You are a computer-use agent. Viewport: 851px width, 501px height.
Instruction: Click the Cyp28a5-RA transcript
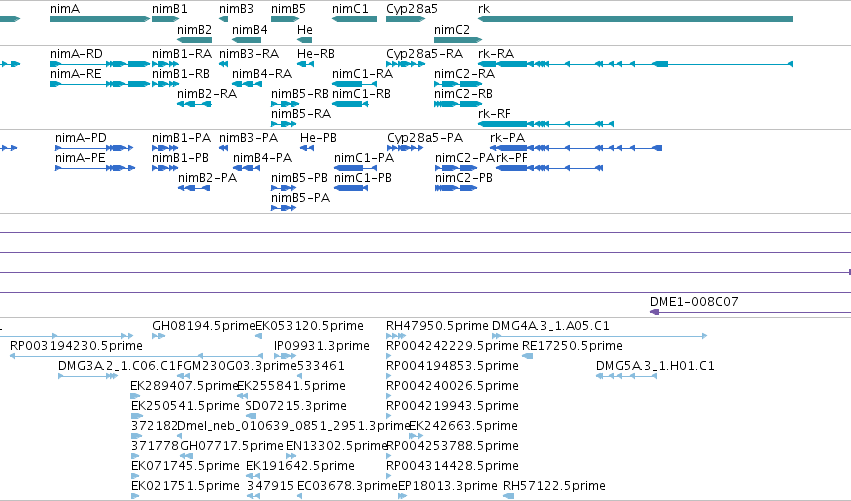point(405,64)
